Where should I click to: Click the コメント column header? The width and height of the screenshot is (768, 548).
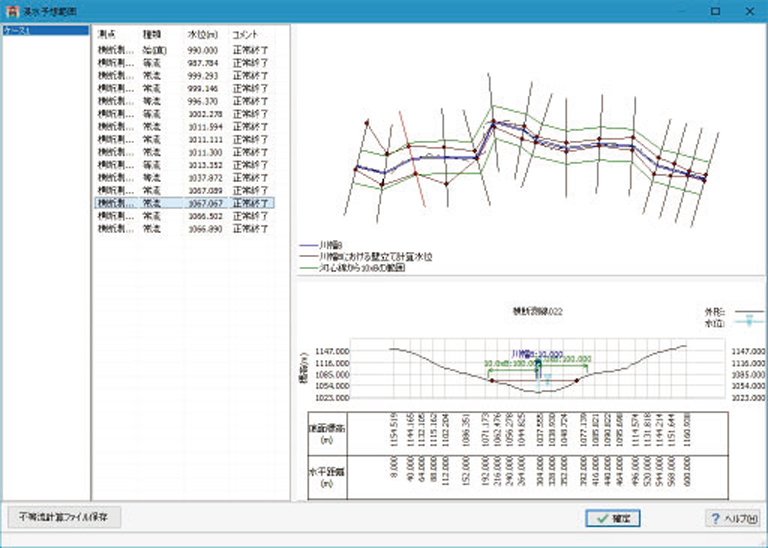click(x=245, y=34)
